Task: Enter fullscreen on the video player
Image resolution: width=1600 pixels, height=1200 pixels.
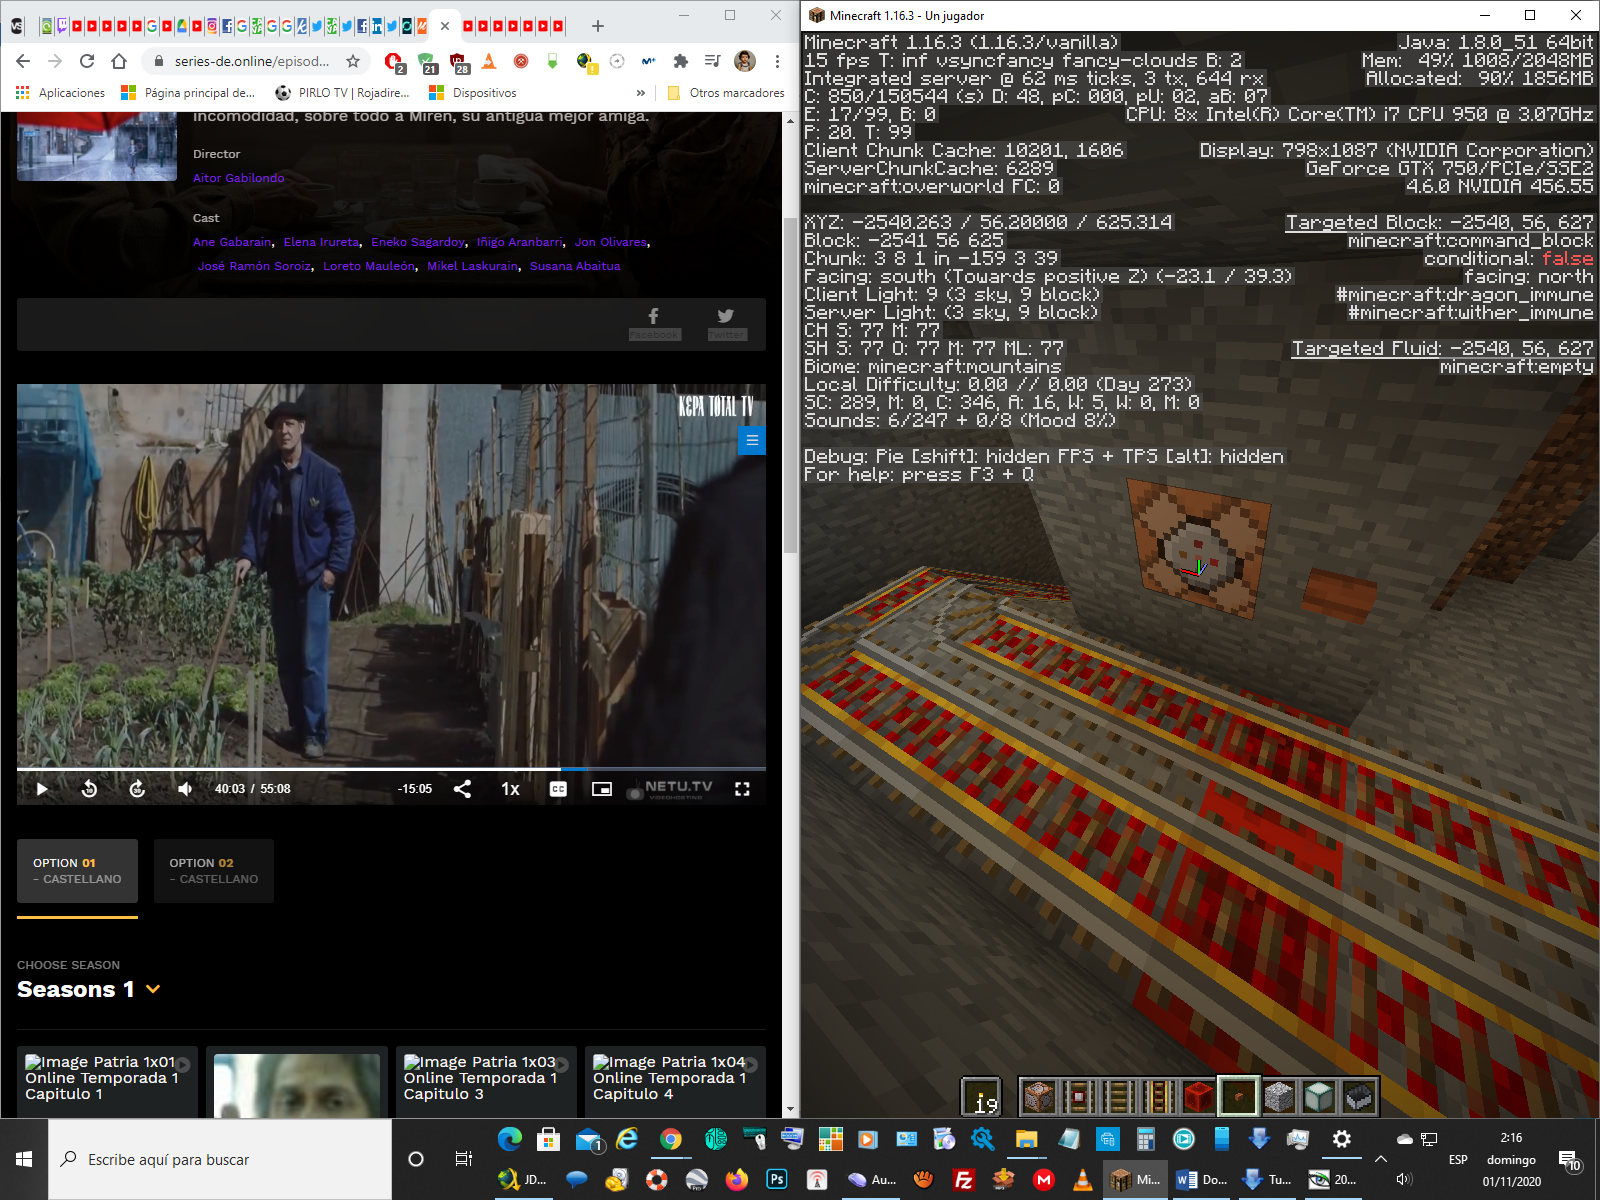Action: pos(742,789)
